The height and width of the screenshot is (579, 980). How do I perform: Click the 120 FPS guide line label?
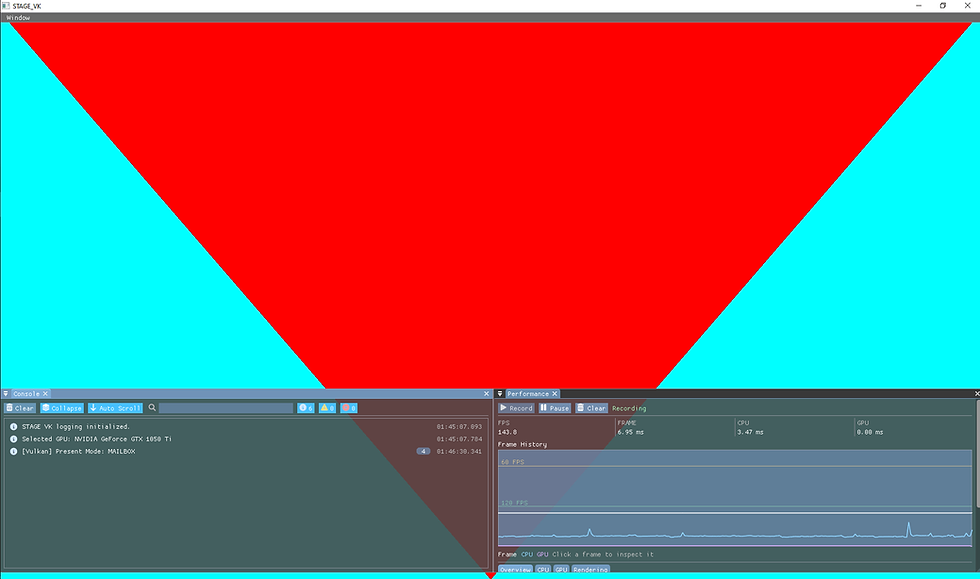tap(514, 503)
